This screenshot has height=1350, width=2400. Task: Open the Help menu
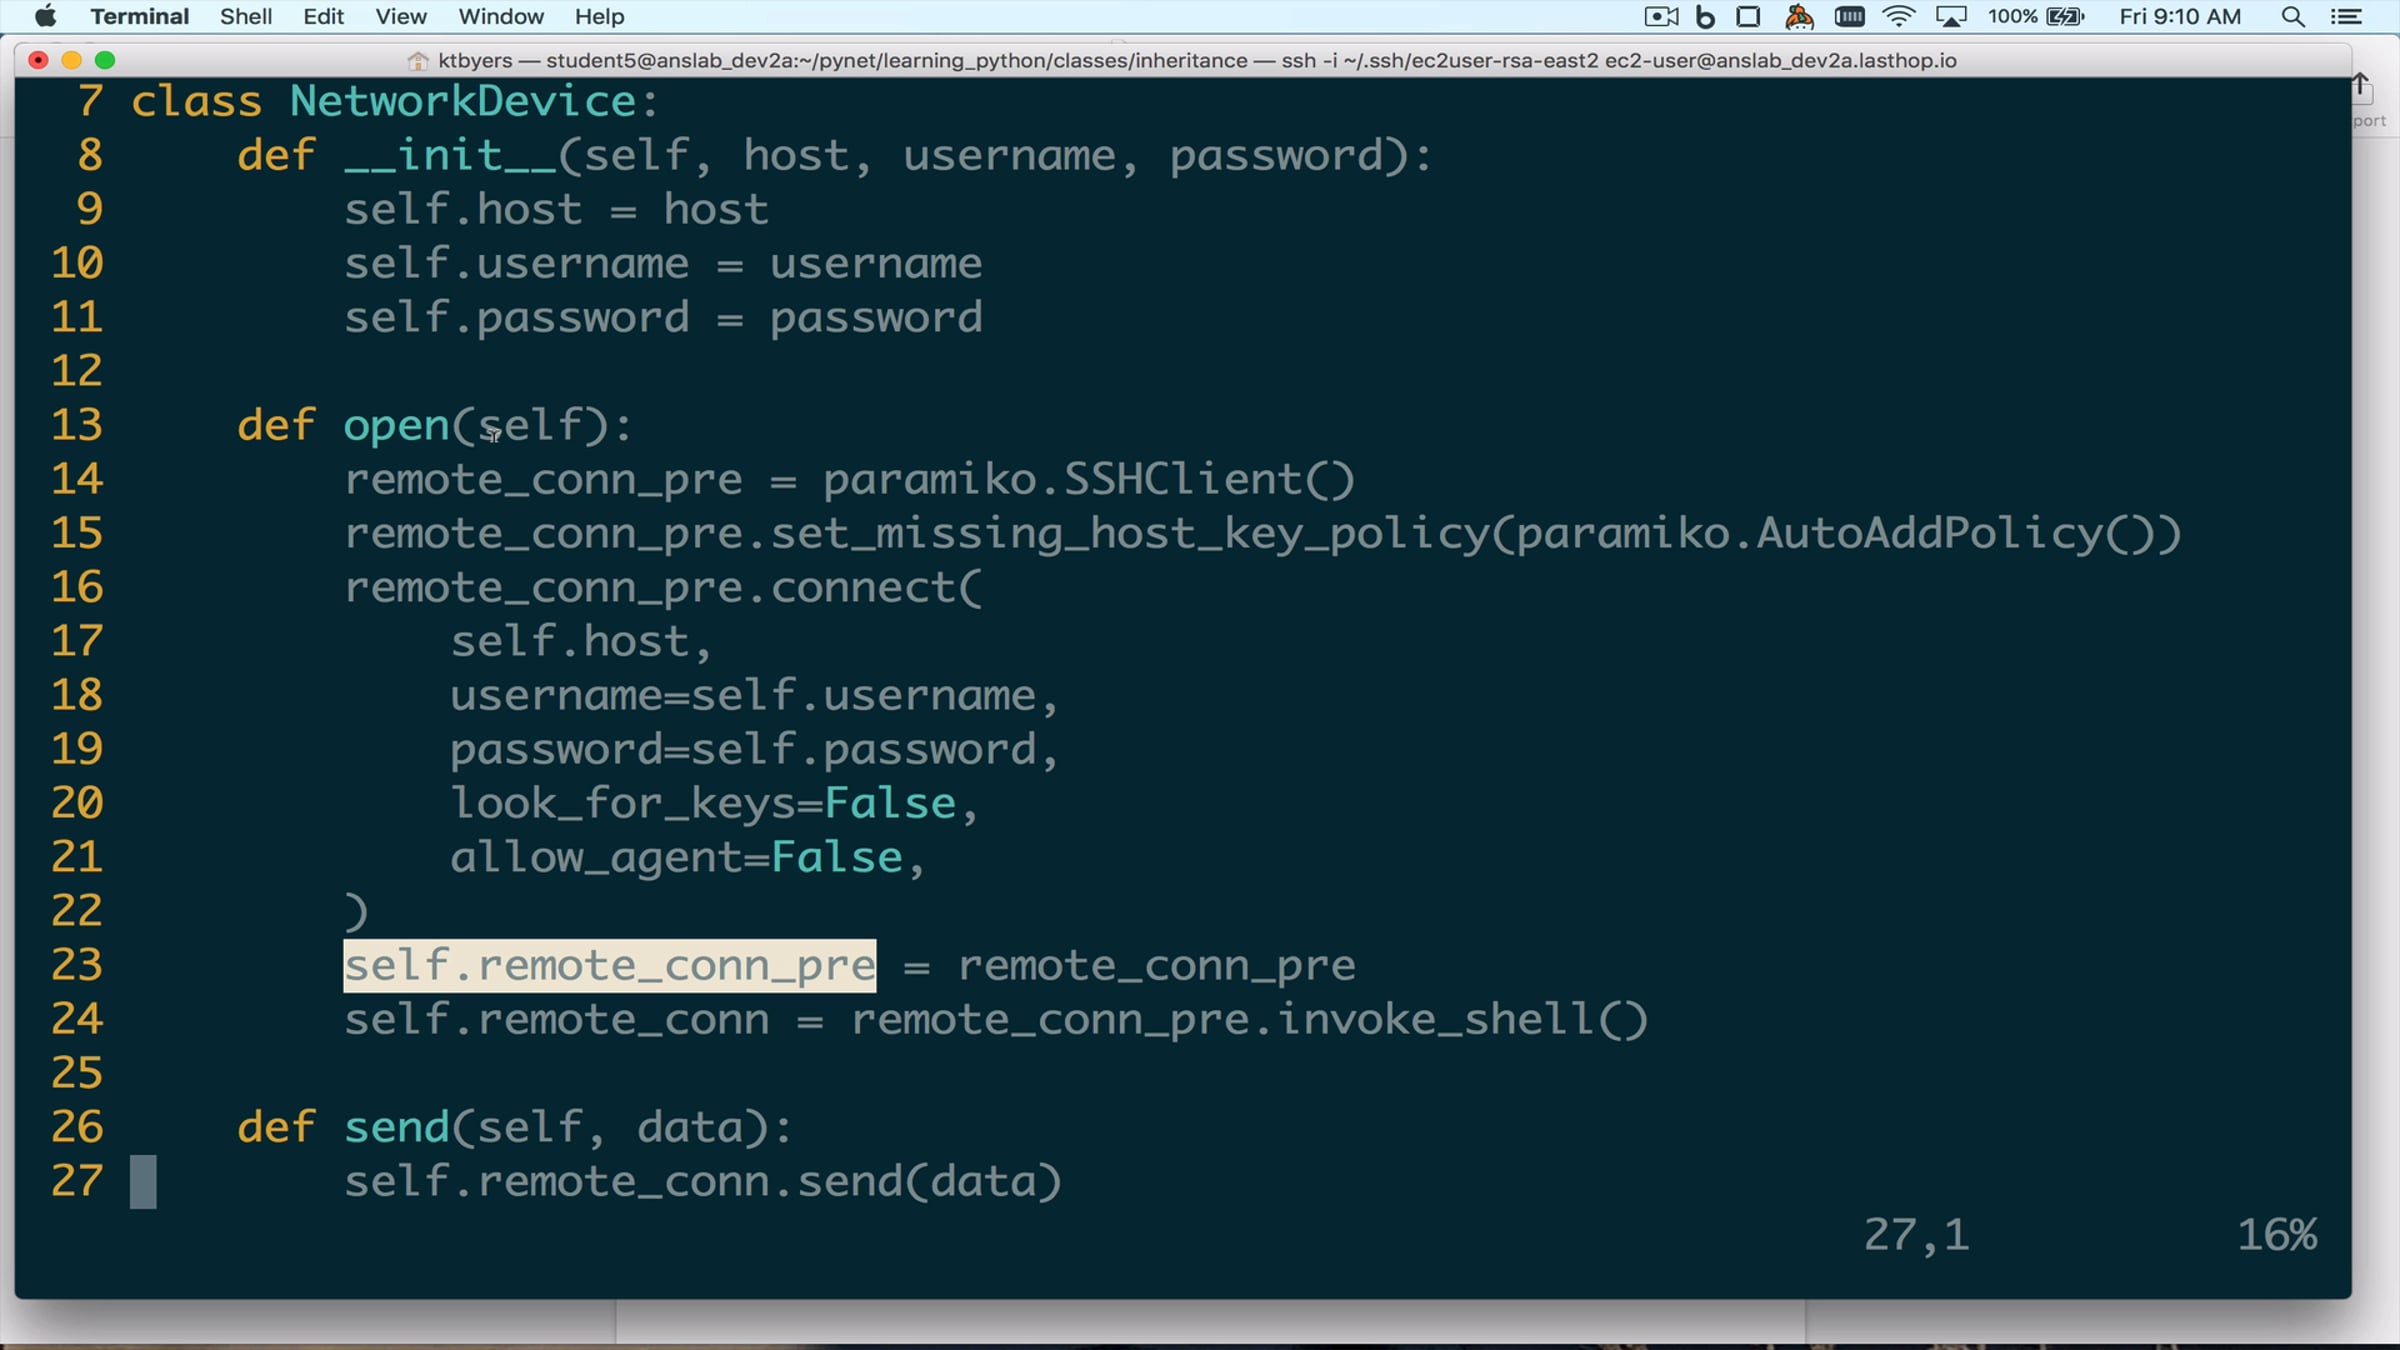[599, 16]
